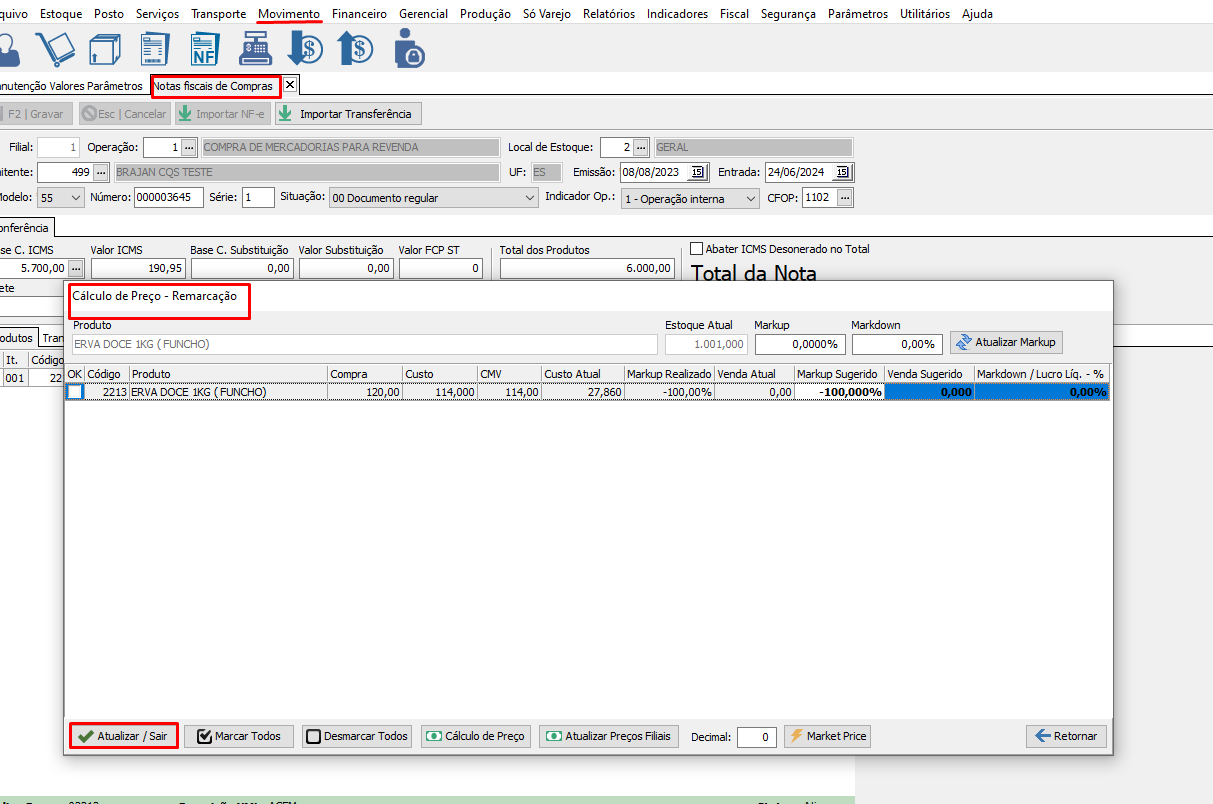Viewport: 1213px width, 804px height.
Task: Click the hand truck toolbar icon
Action: tap(55, 48)
